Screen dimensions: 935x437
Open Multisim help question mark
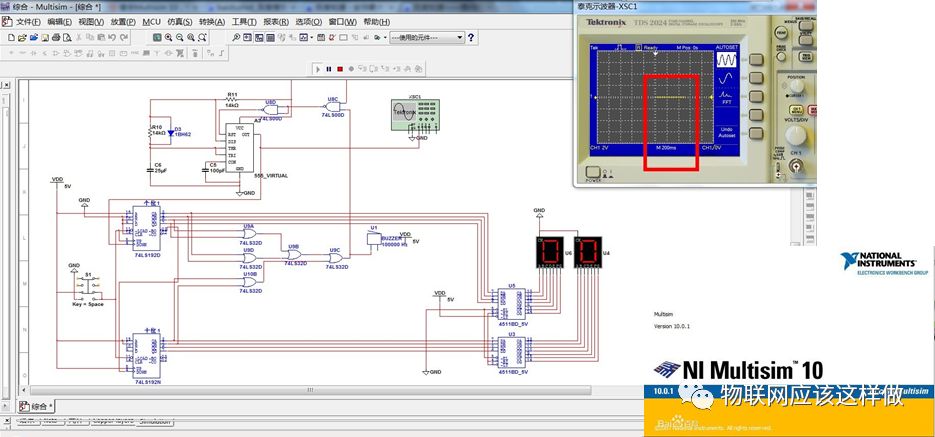[471, 37]
